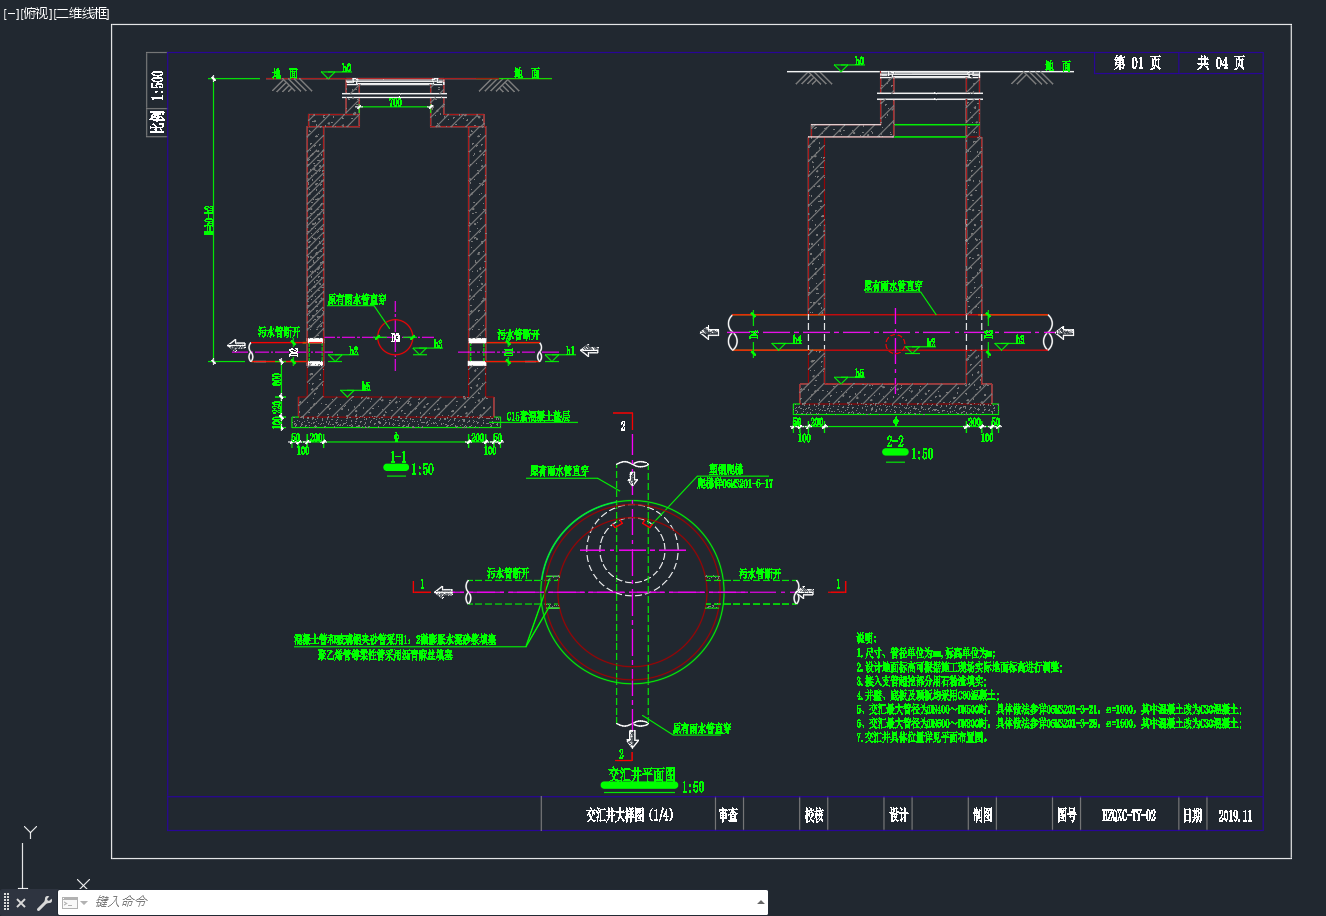Viewport: 1326px width, 916px height.
Task: Close the command line with the X icon
Action: click(x=21, y=903)
